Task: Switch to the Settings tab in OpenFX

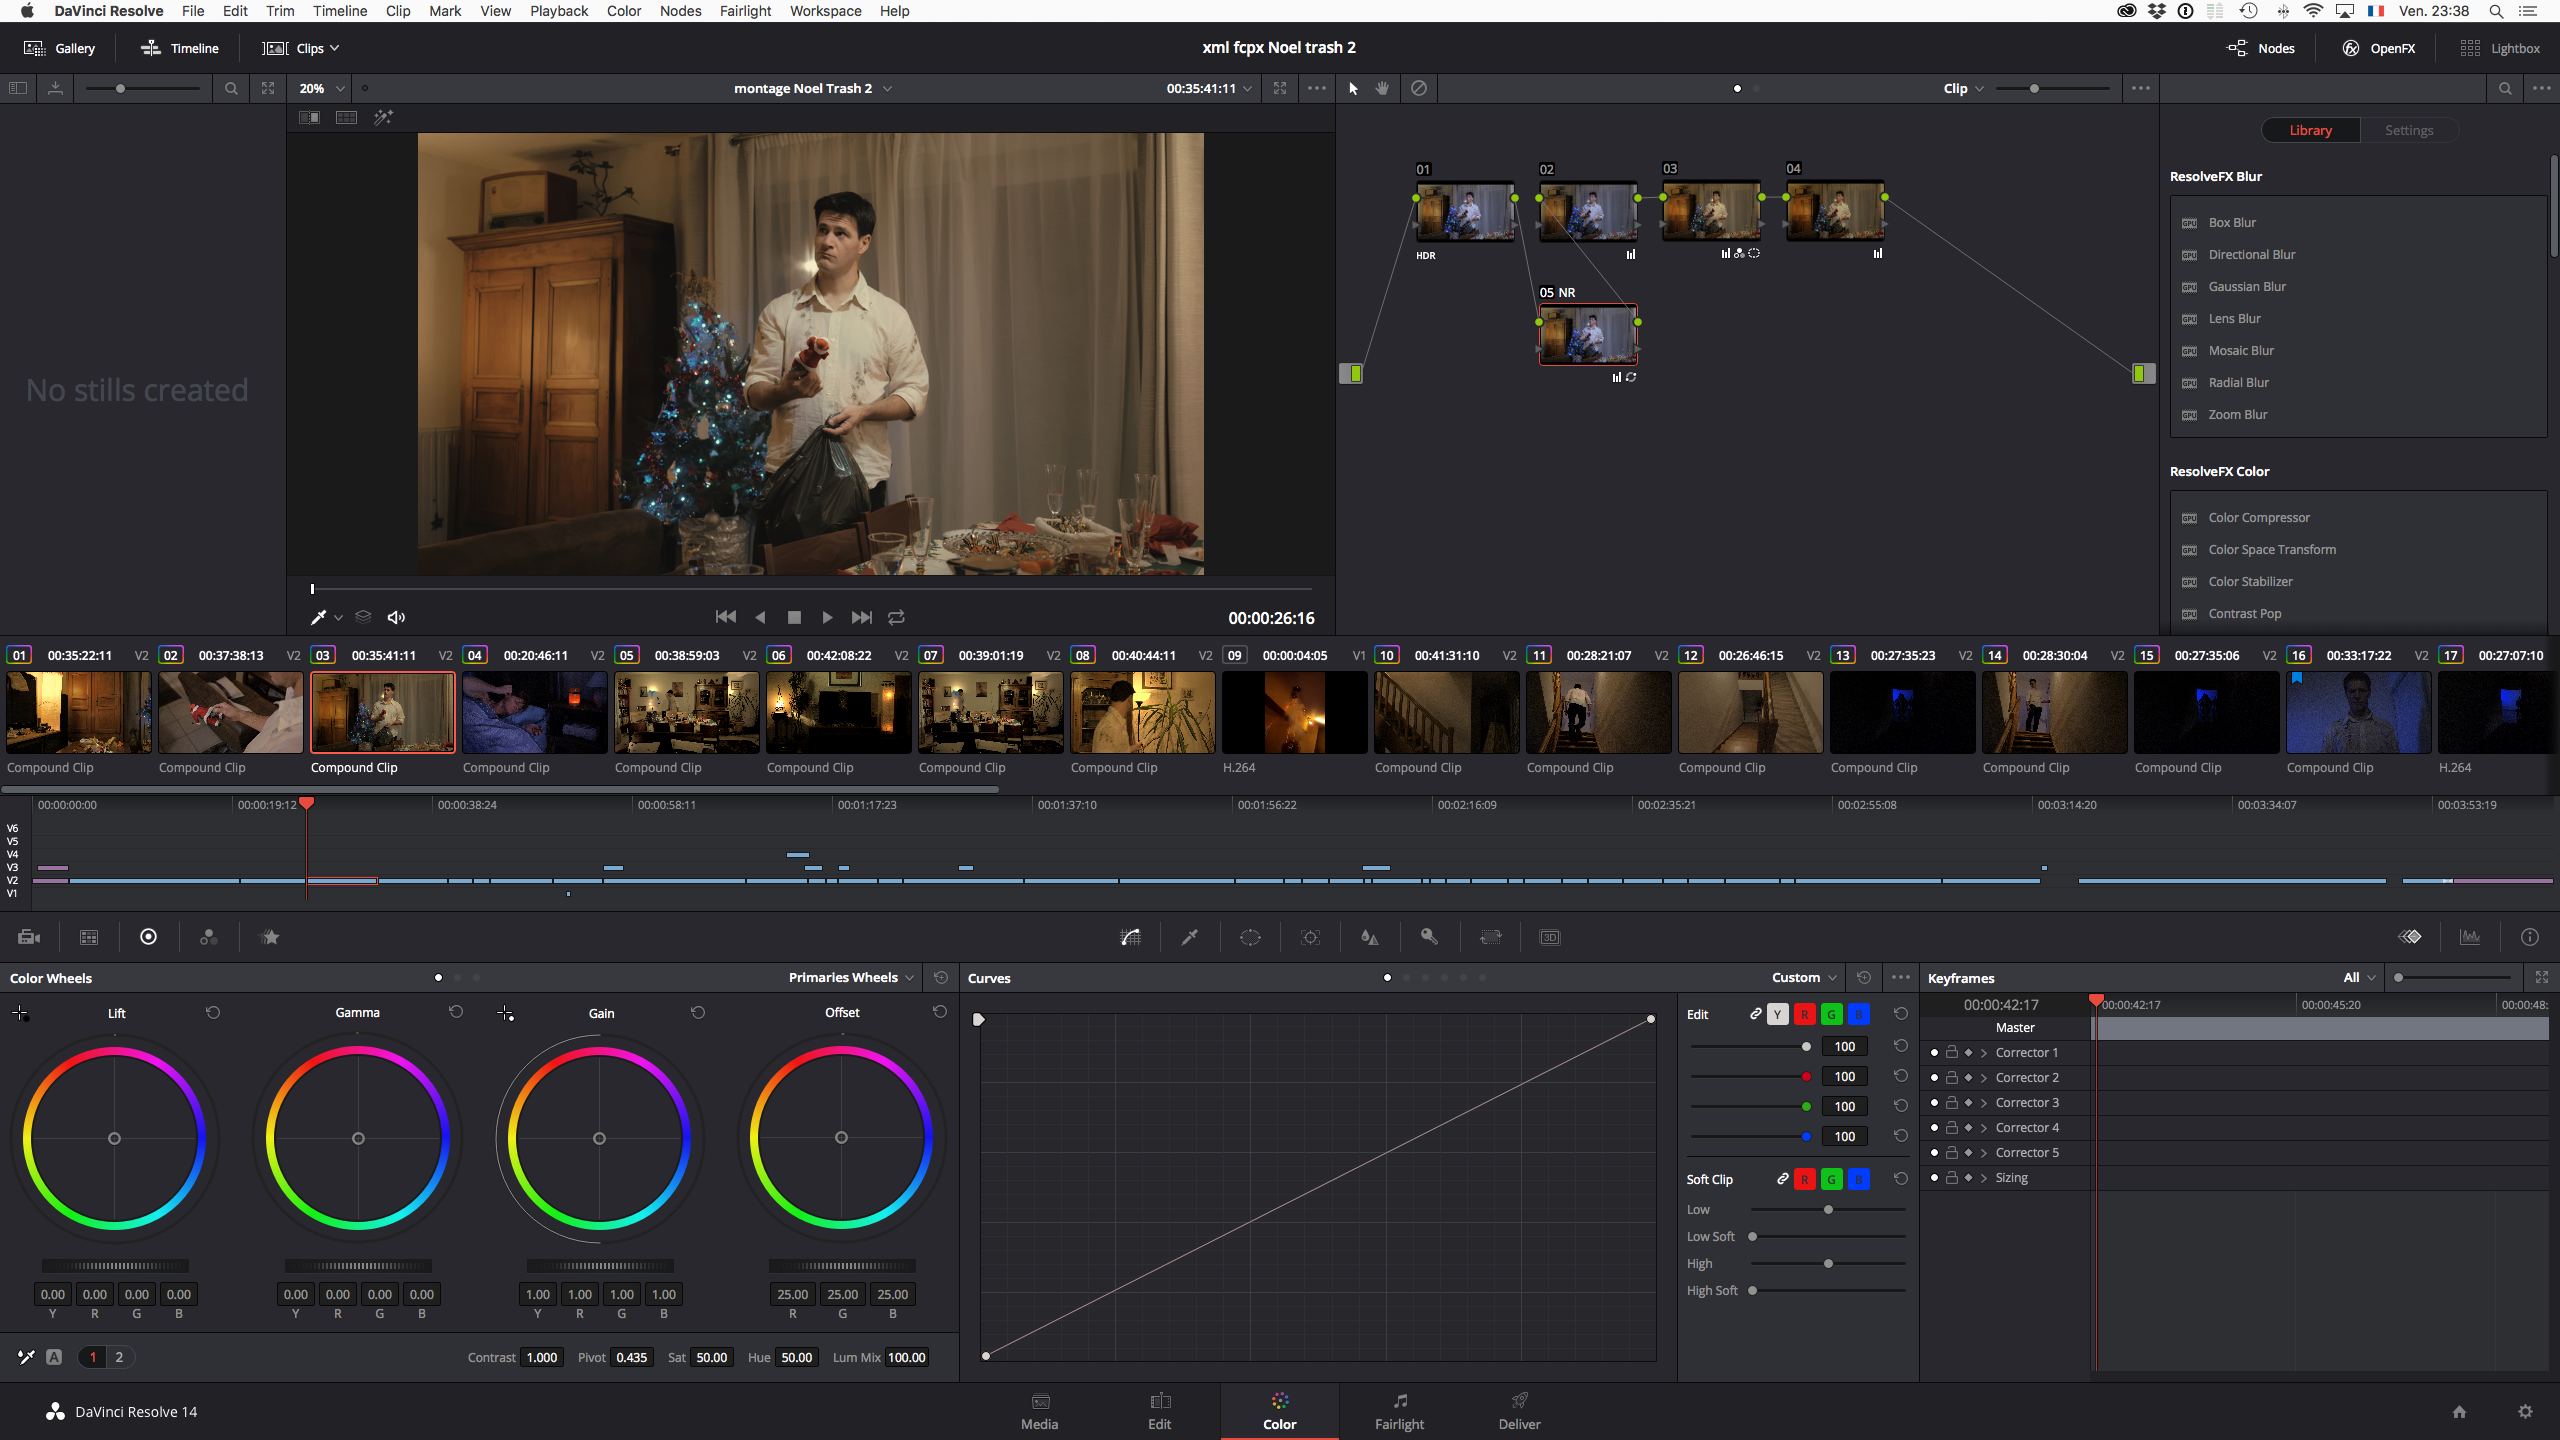Action: tap(2409, 130)
